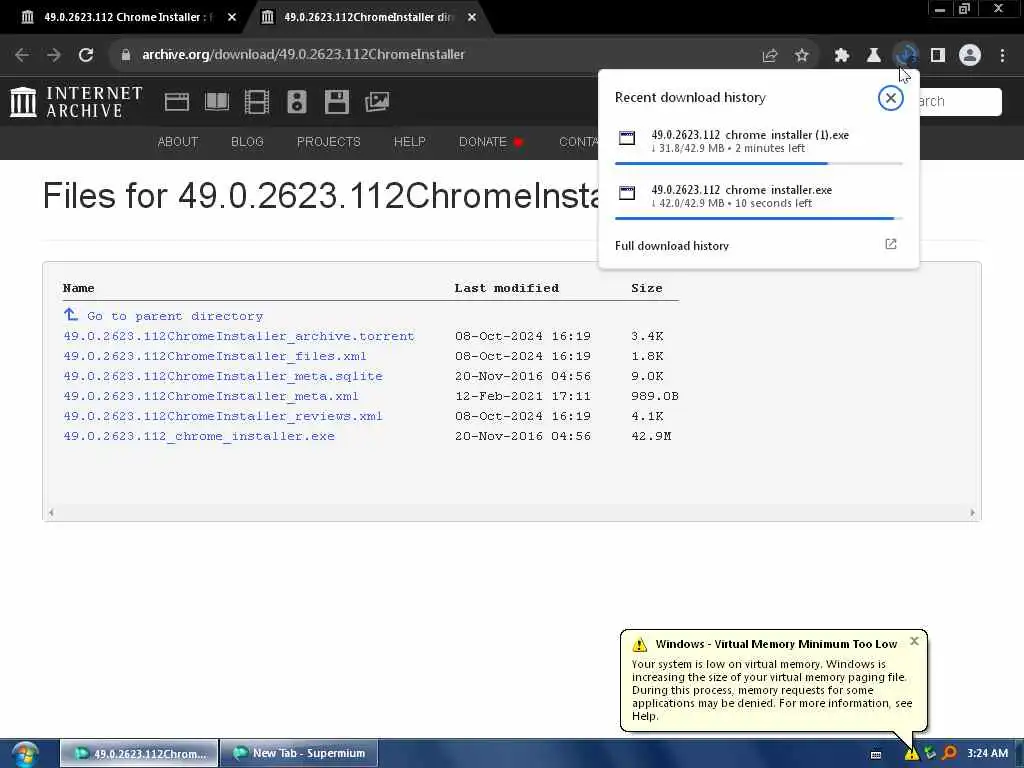This screenshot has width=1024, height=768.
Task: Dismiss the Virtual Memory warning balloon
Action: [914, 641]
